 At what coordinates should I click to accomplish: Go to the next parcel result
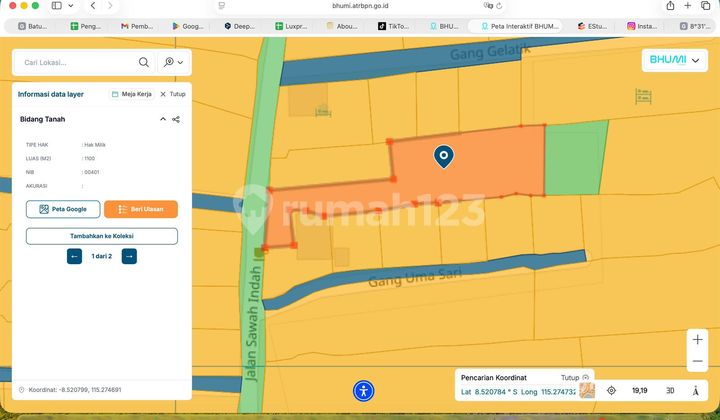click(129, 256)
